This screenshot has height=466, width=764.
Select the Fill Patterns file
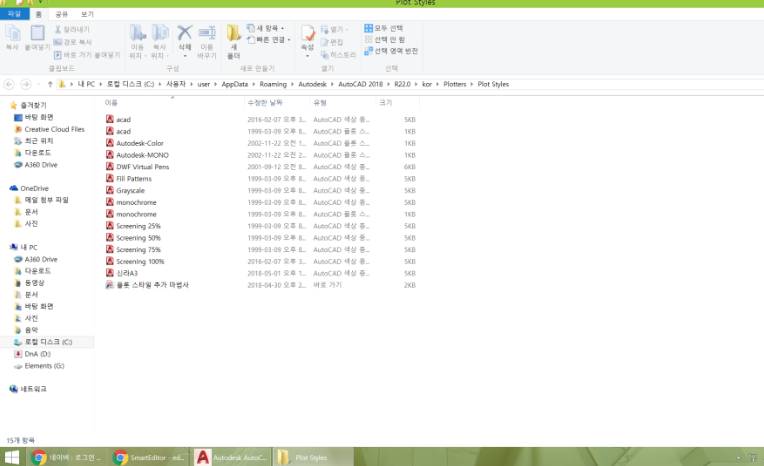pos(134,178)
